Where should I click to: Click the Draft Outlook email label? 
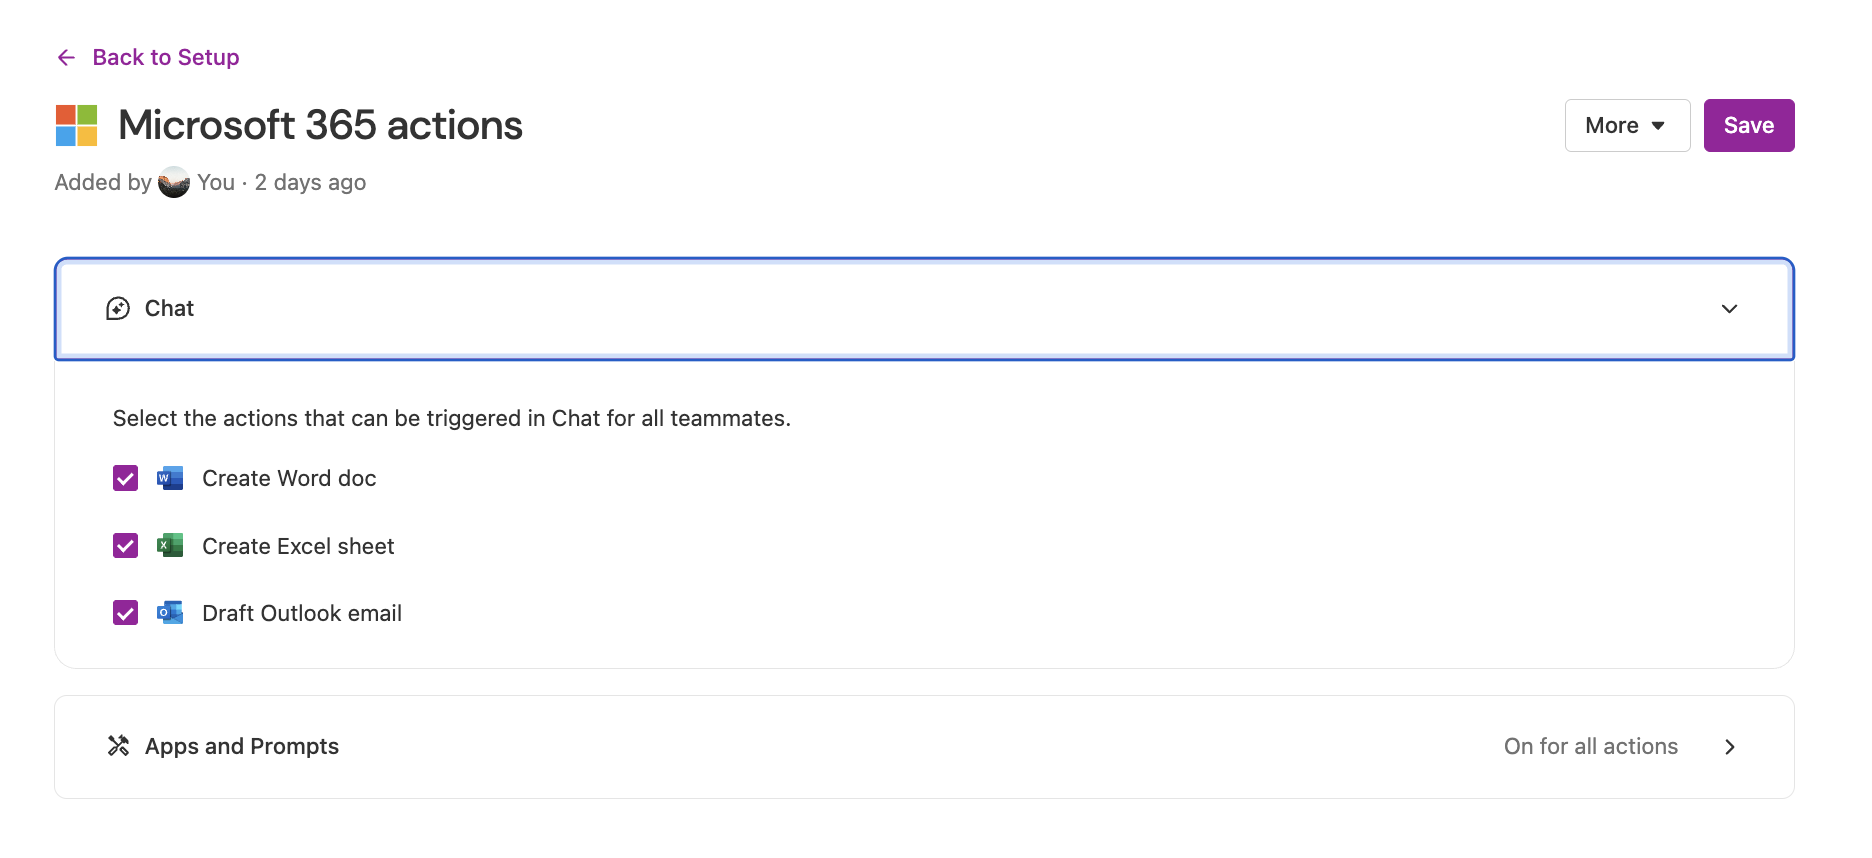coord(302,613)
